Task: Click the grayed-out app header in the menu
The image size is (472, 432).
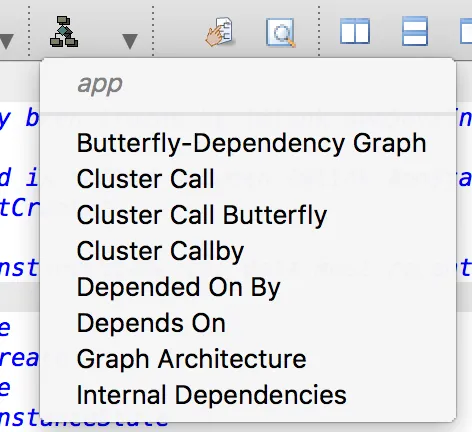Action: coord(100,85)
